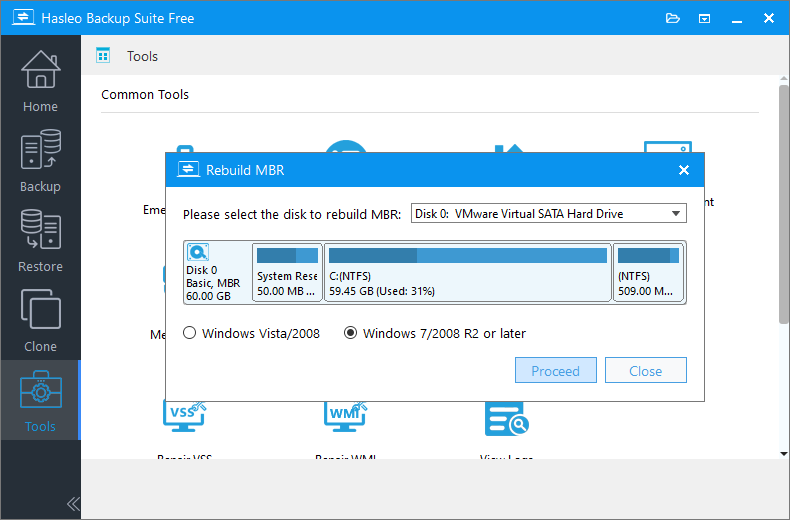Select the C:(NTFS) partition block
The image size is (790, 520).
pyautogui.click(x=468, y=272)
